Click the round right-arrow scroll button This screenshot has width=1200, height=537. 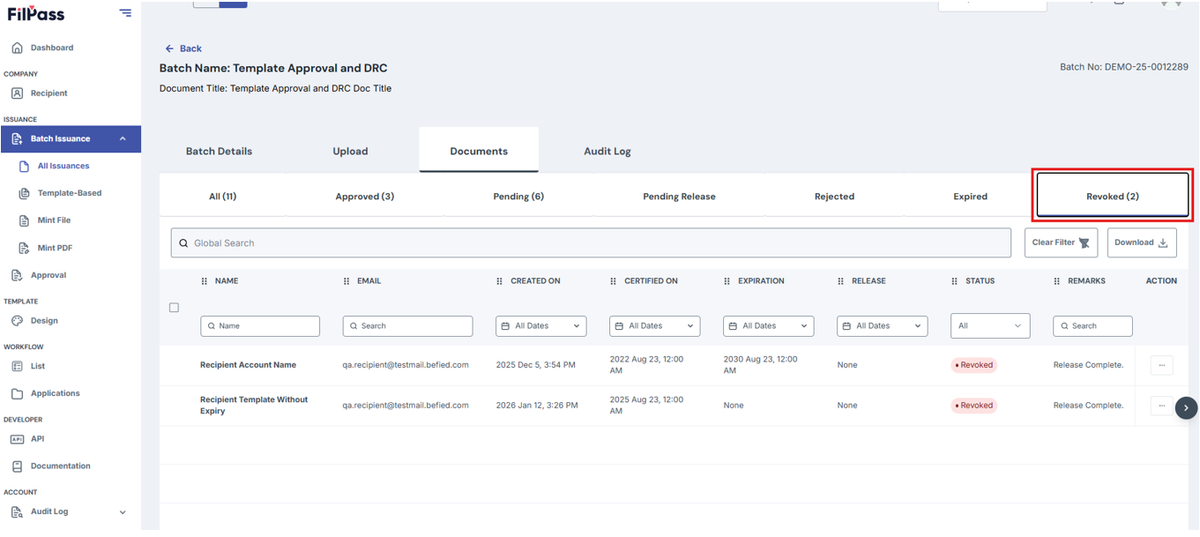tap(1186, 407)
